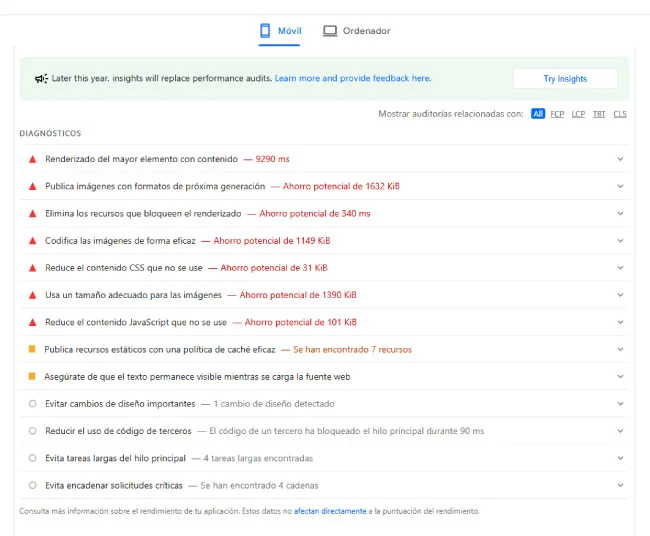Screen dimensions: 650x536
Task: Click 4 tareas largas encontradas text
Action: click(258, 458)
